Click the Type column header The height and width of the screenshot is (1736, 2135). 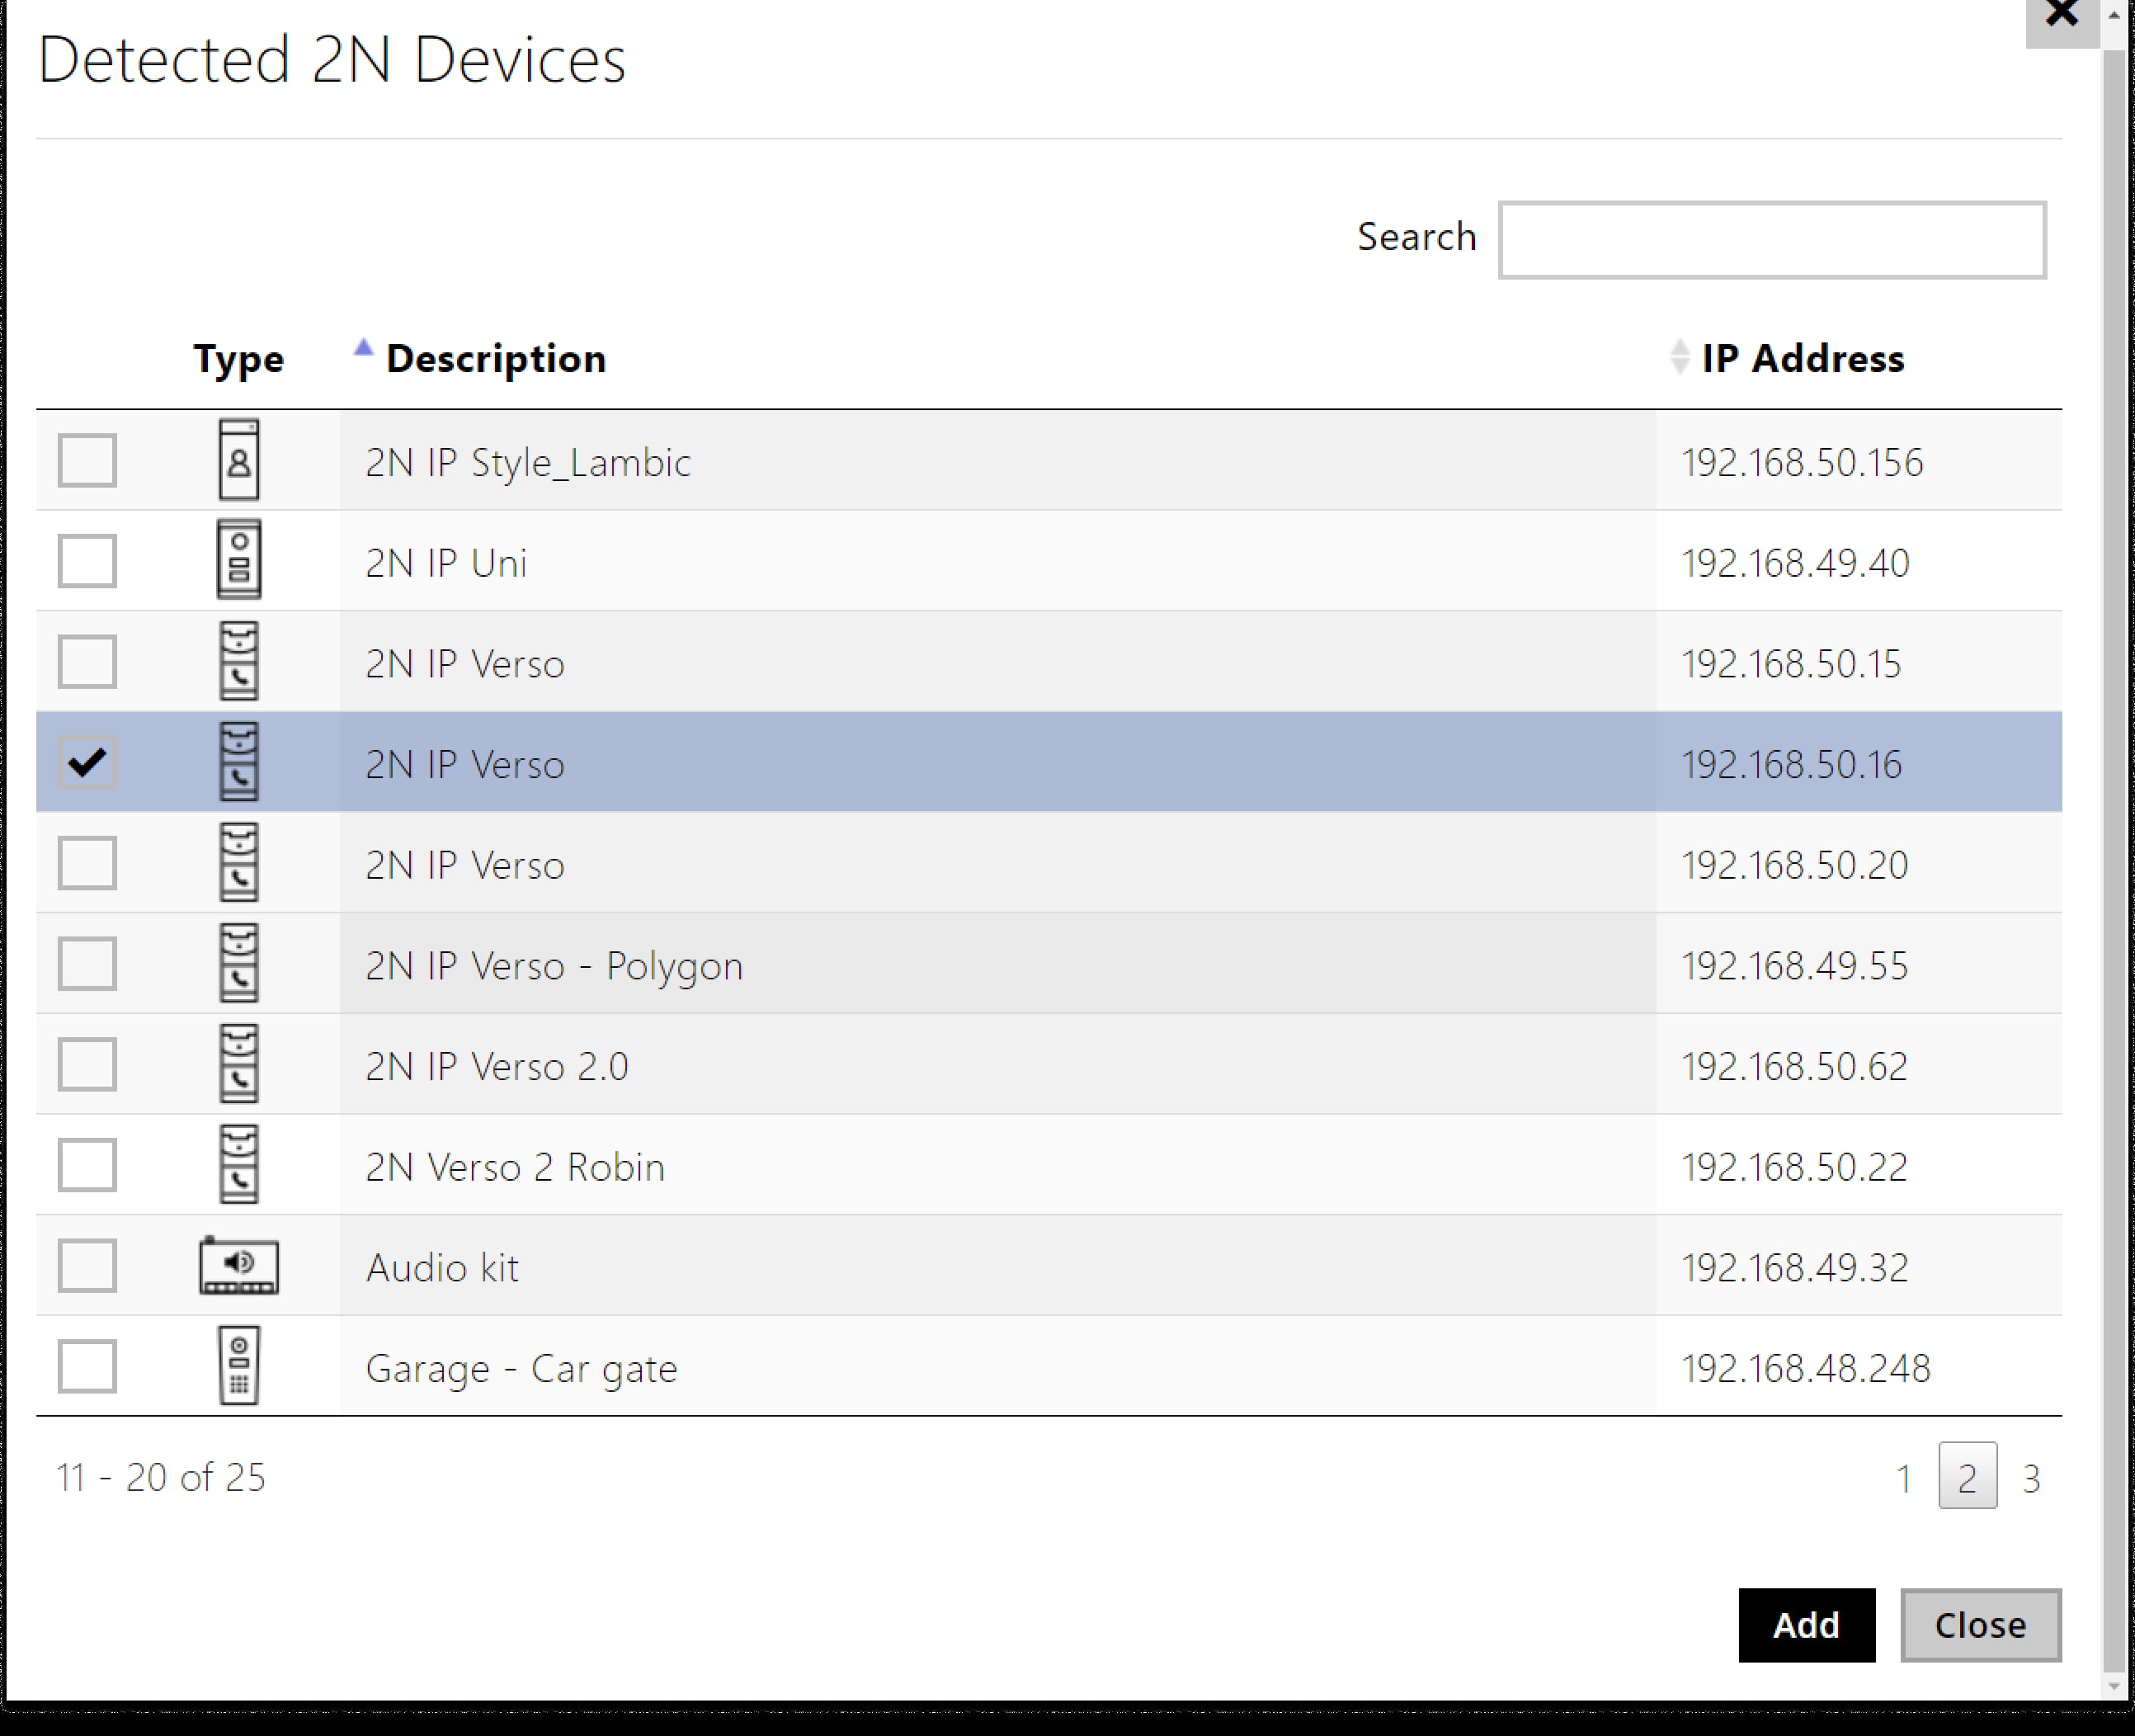click(x=238, y=358)
